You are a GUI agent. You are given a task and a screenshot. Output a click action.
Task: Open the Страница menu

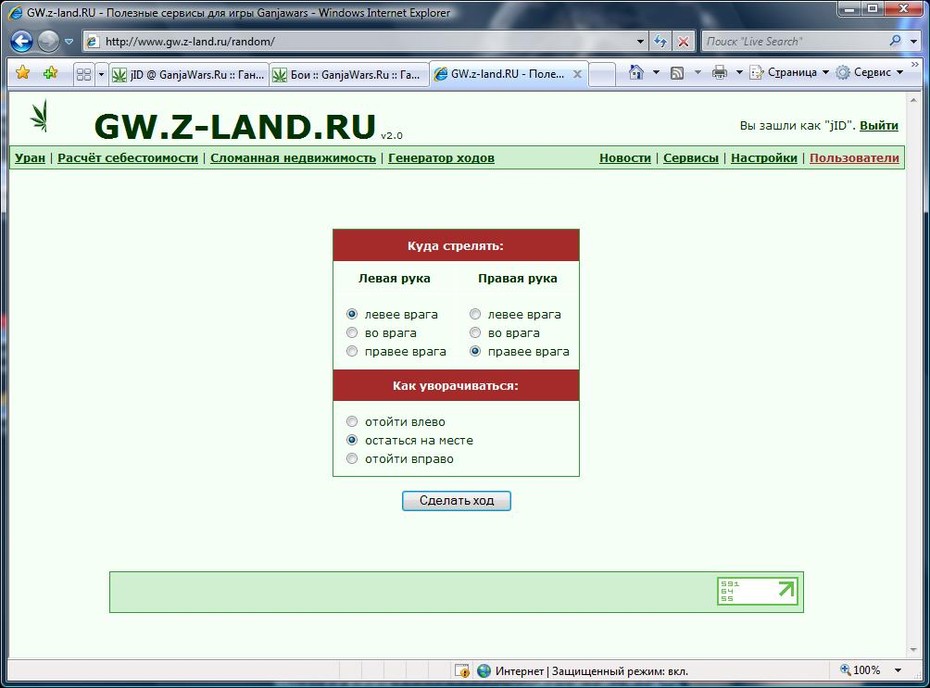(789, 72)
